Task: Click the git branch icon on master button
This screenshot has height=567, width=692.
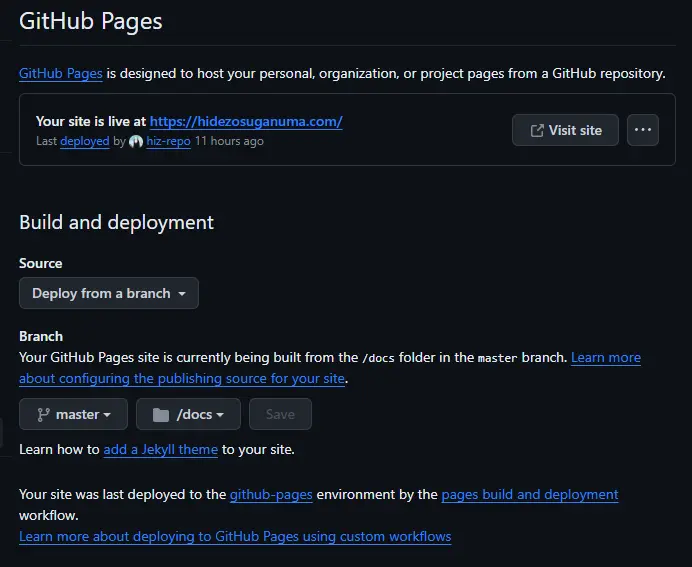Action: [43, 414]
